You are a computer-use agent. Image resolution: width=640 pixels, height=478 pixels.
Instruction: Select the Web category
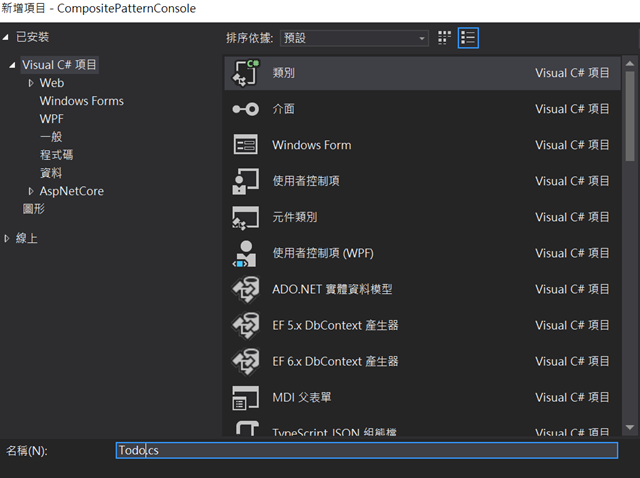point(52,83)
